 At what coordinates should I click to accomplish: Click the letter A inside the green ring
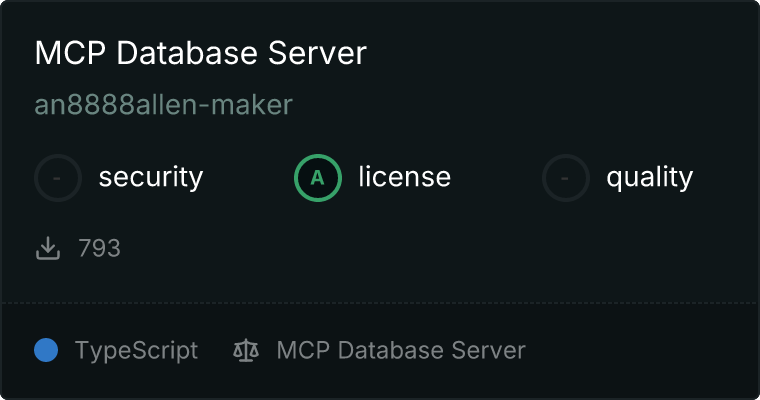[318, 178]
